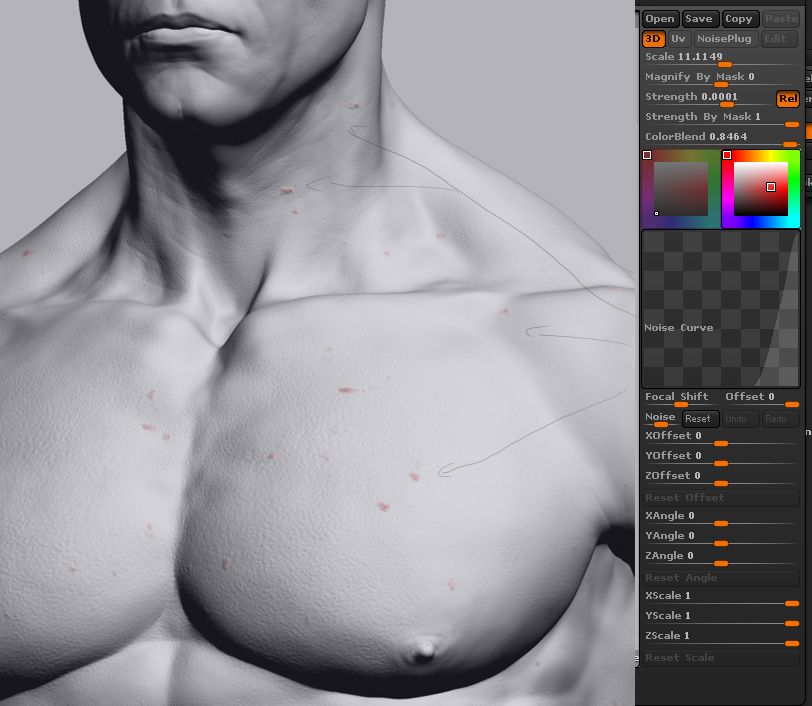Adjust the ZAngle slider
812x706 pixels.
point(720,557)
